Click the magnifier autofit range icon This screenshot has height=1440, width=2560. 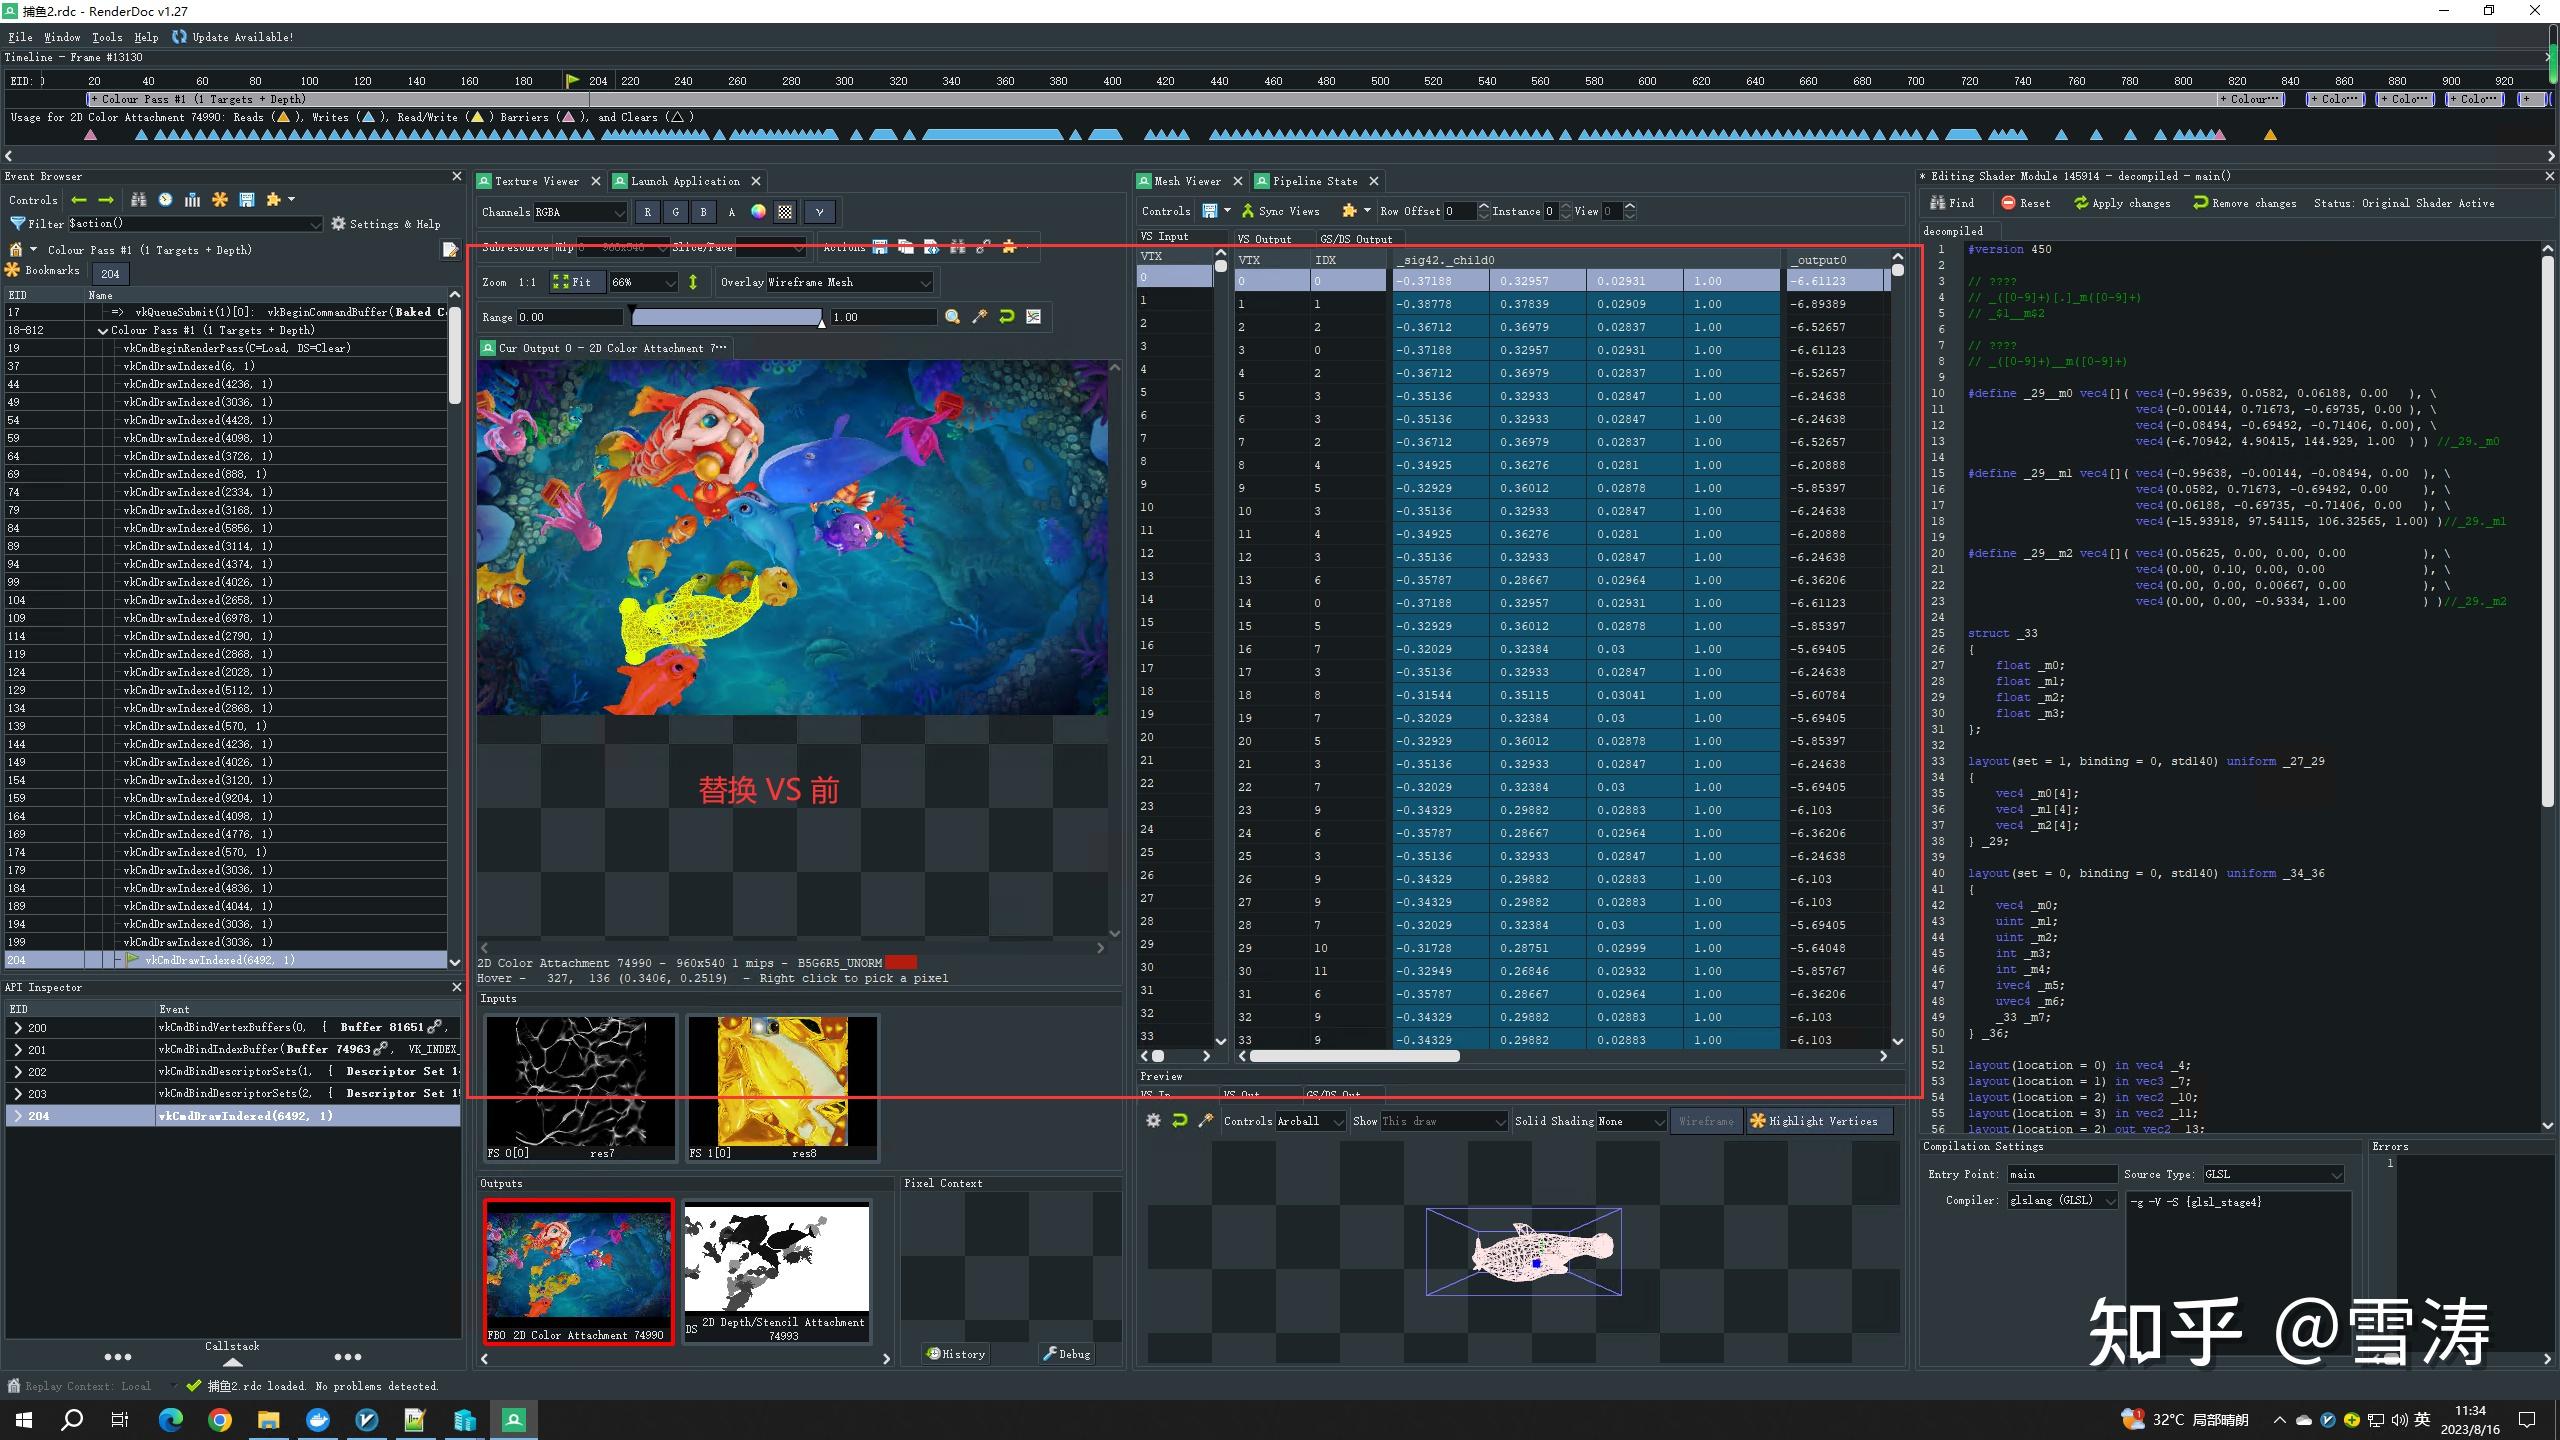click(952, 317)
